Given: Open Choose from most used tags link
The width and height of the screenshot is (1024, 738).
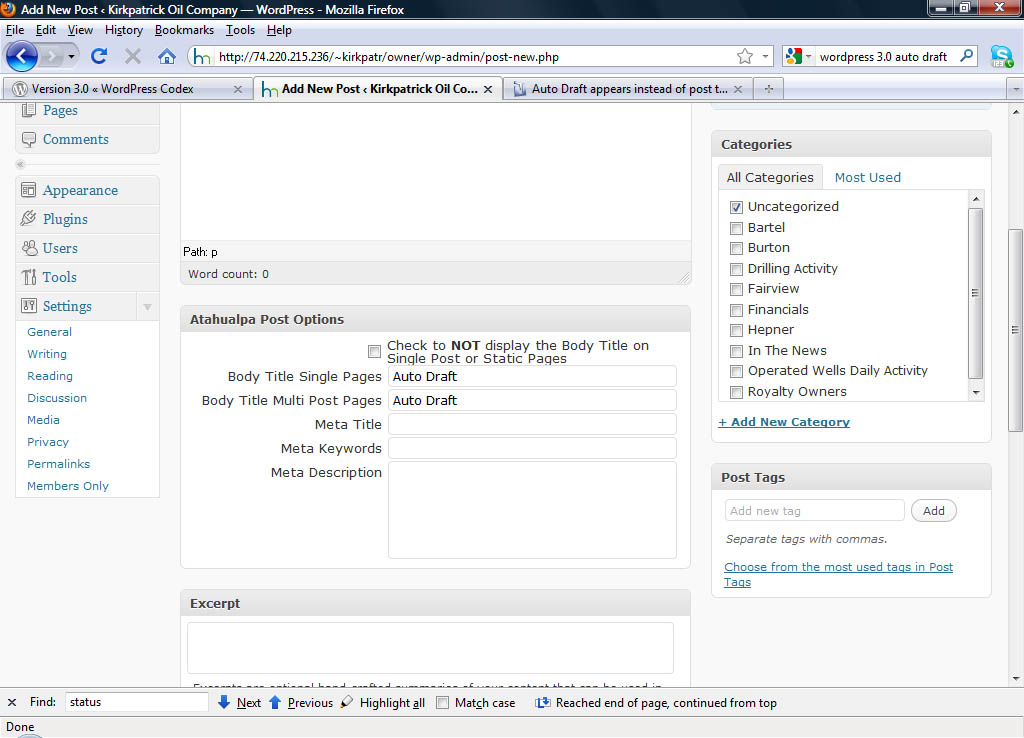Looking at the screenshot, I should [x=838, y=574].
